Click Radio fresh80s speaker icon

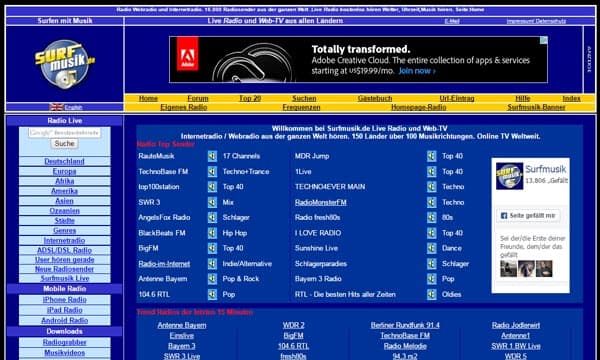(432, 217)
